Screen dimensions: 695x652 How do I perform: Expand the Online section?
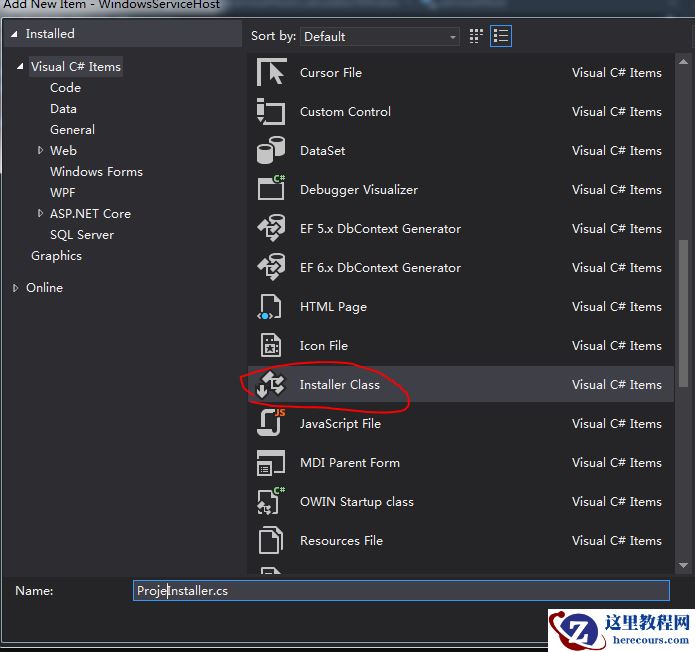pos(16,288)
